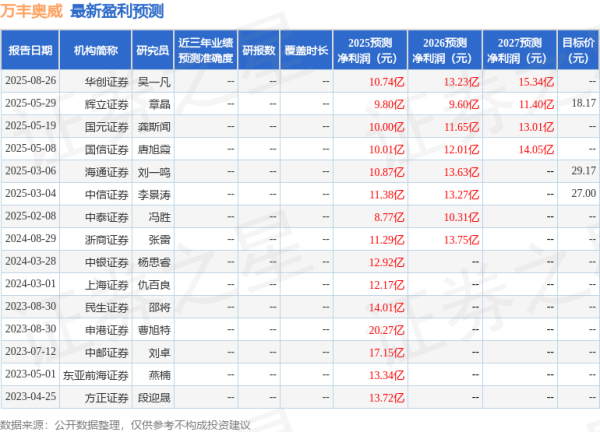Image resolution: width=600 pixels, height=432 pixels.
Task: Click the 17.15亿 profit value
Action: pyautogui.click(x=386, y=353)
